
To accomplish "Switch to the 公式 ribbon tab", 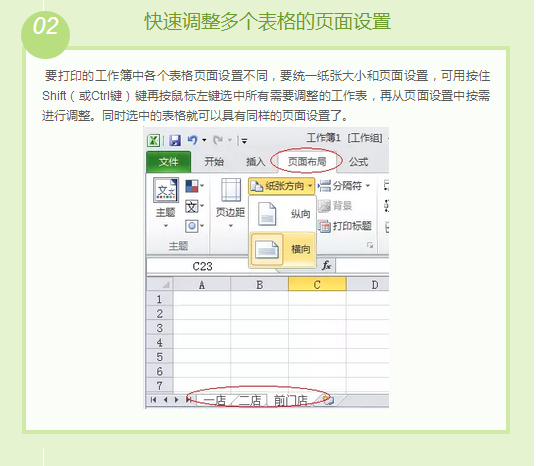I will [358, 162].
